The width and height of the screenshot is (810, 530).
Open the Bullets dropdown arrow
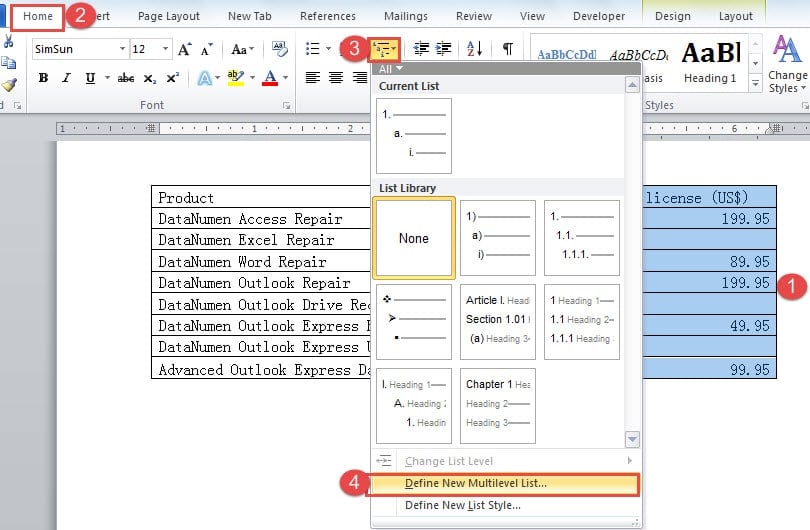click(x=328, y=49)
